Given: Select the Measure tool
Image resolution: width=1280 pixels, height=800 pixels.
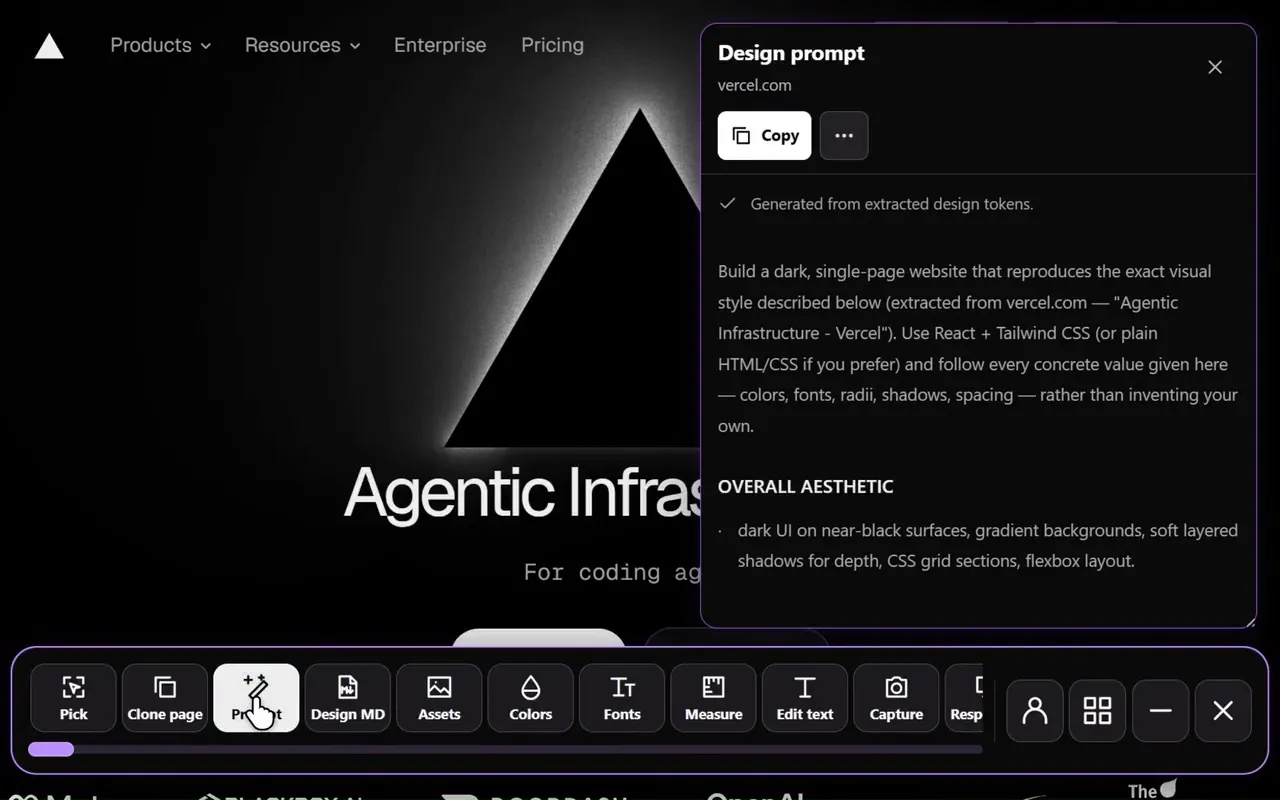Looking at the screenshot, I should point(714,698).
